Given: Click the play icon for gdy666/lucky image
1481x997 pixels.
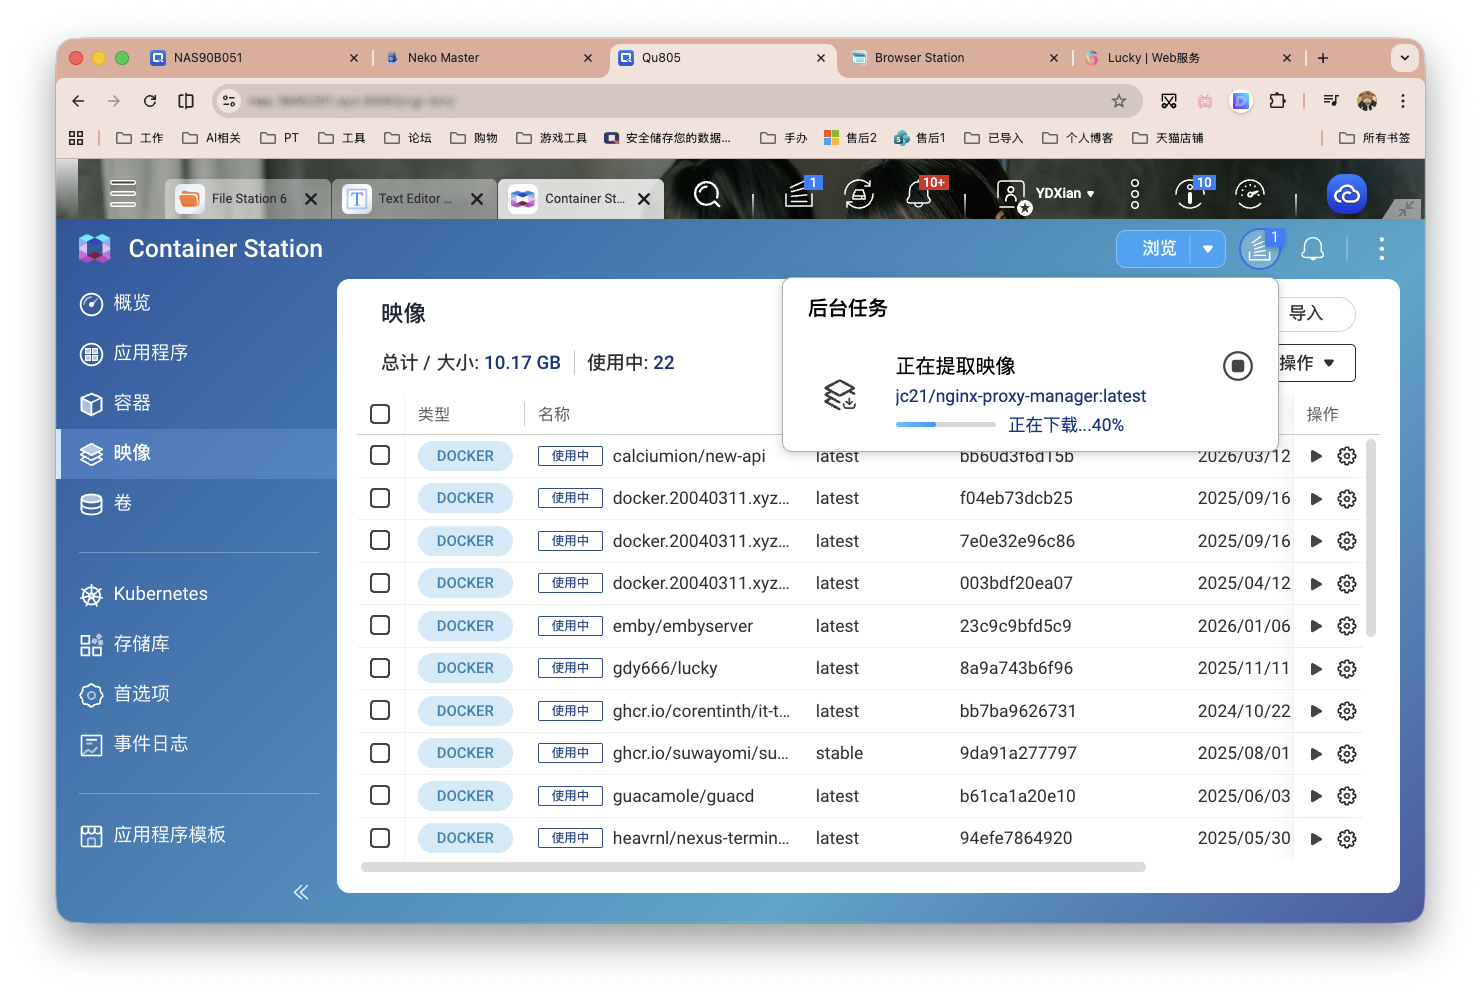Looking at the screenshot, I should pos(1316,668).
